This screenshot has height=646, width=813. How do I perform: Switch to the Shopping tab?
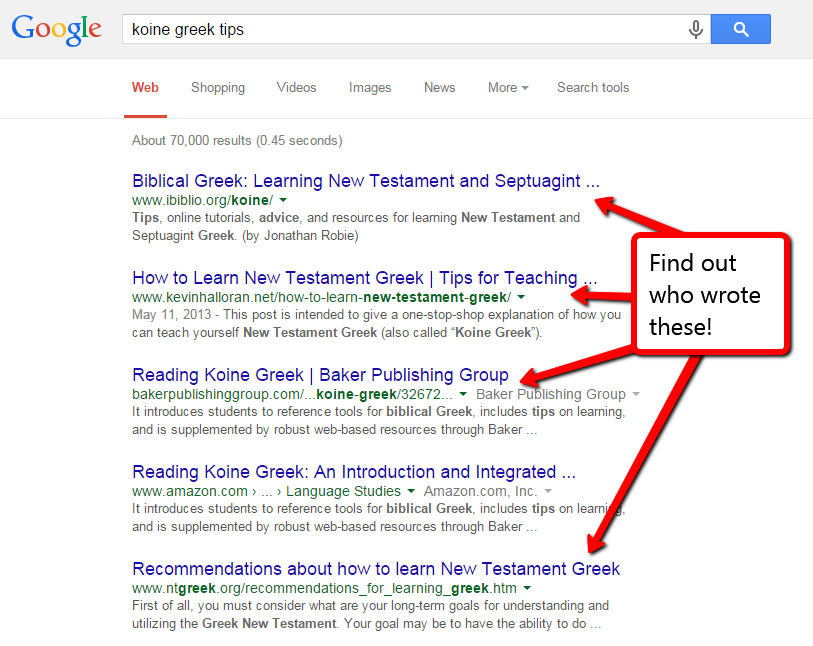click(x=218, y=88)
